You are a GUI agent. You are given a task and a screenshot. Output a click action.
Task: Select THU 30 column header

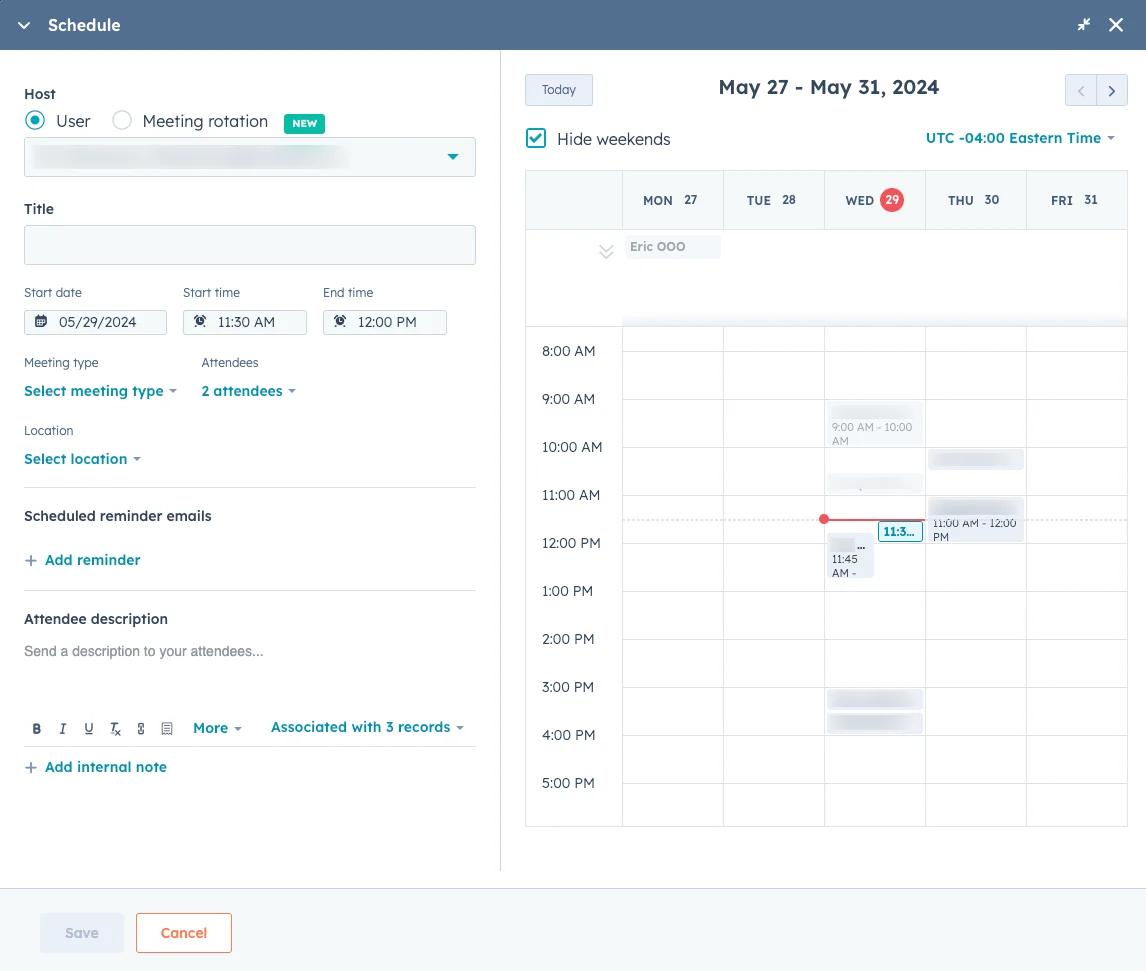975,200
